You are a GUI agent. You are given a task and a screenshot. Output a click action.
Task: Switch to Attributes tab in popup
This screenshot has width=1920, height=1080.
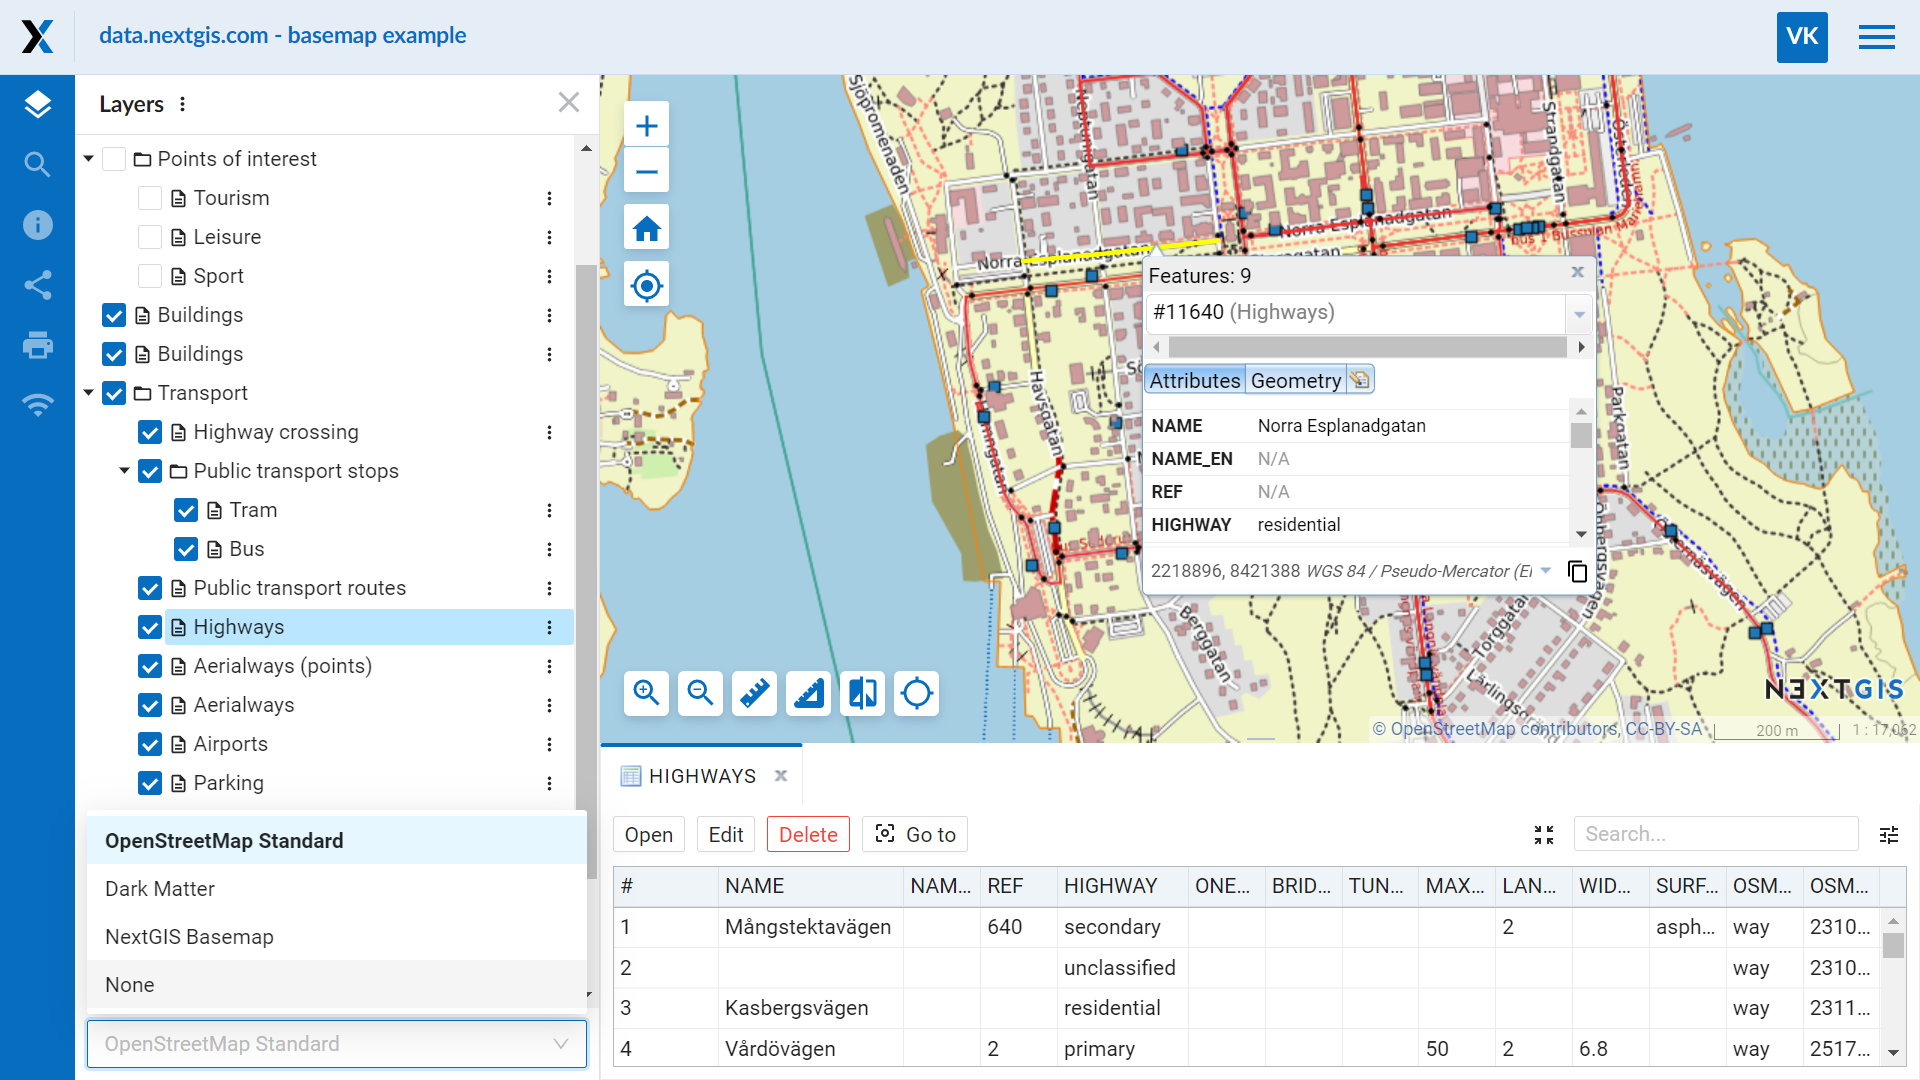pyautogui.click(x=1195, y=381)
